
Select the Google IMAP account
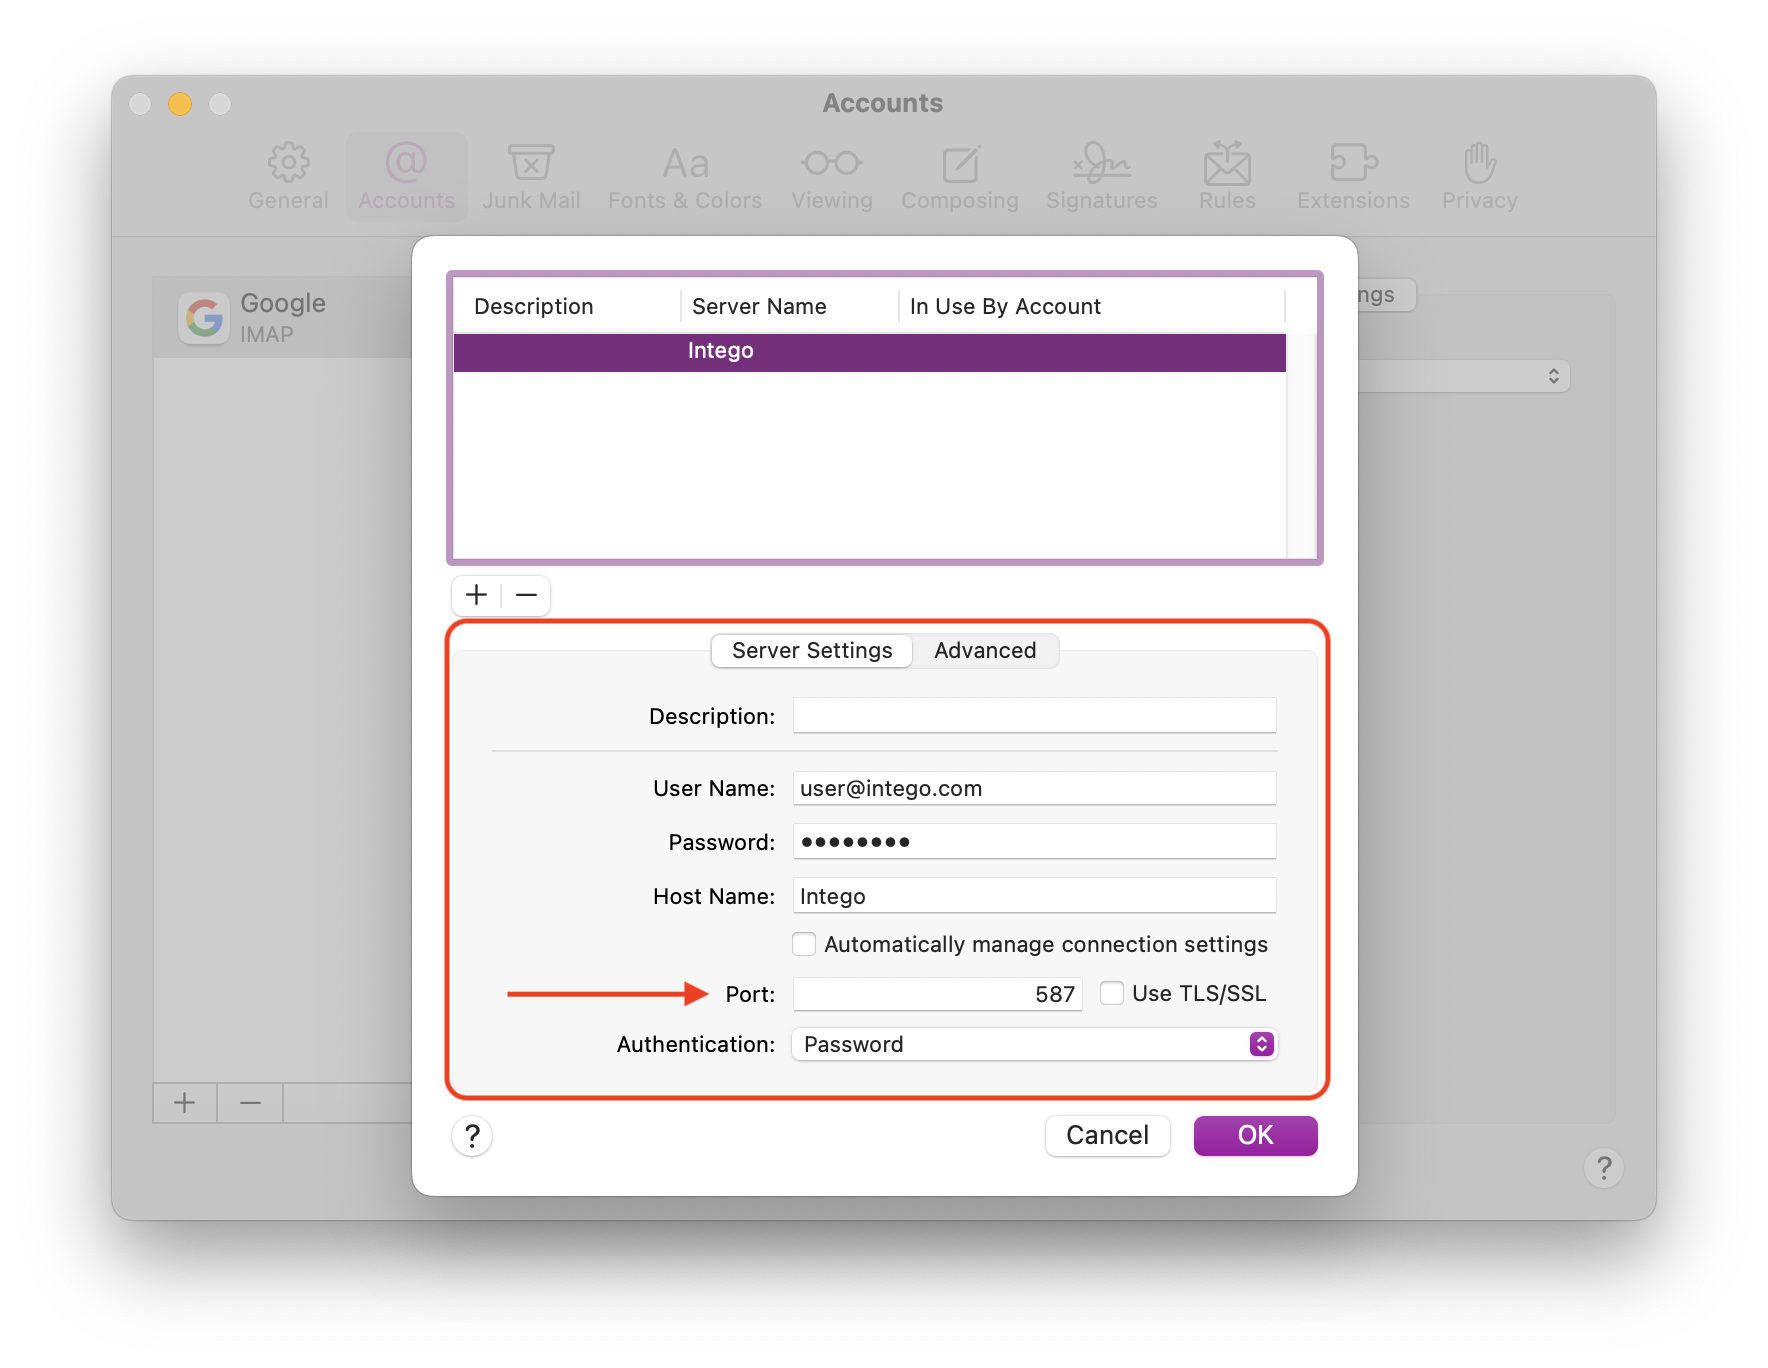283,318
